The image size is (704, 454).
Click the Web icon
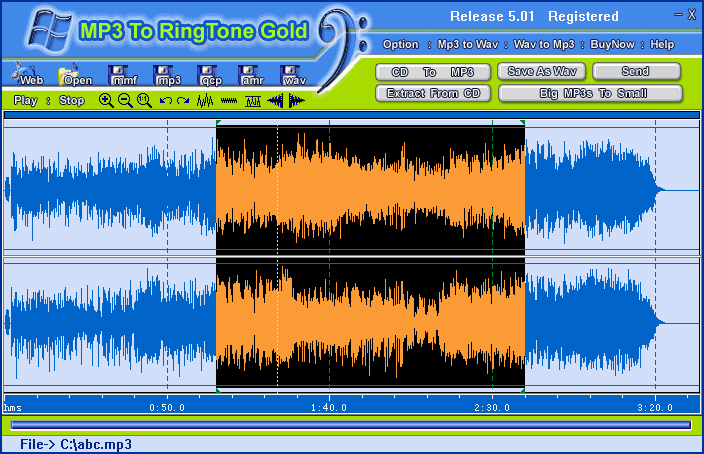(x=30, y=75)
